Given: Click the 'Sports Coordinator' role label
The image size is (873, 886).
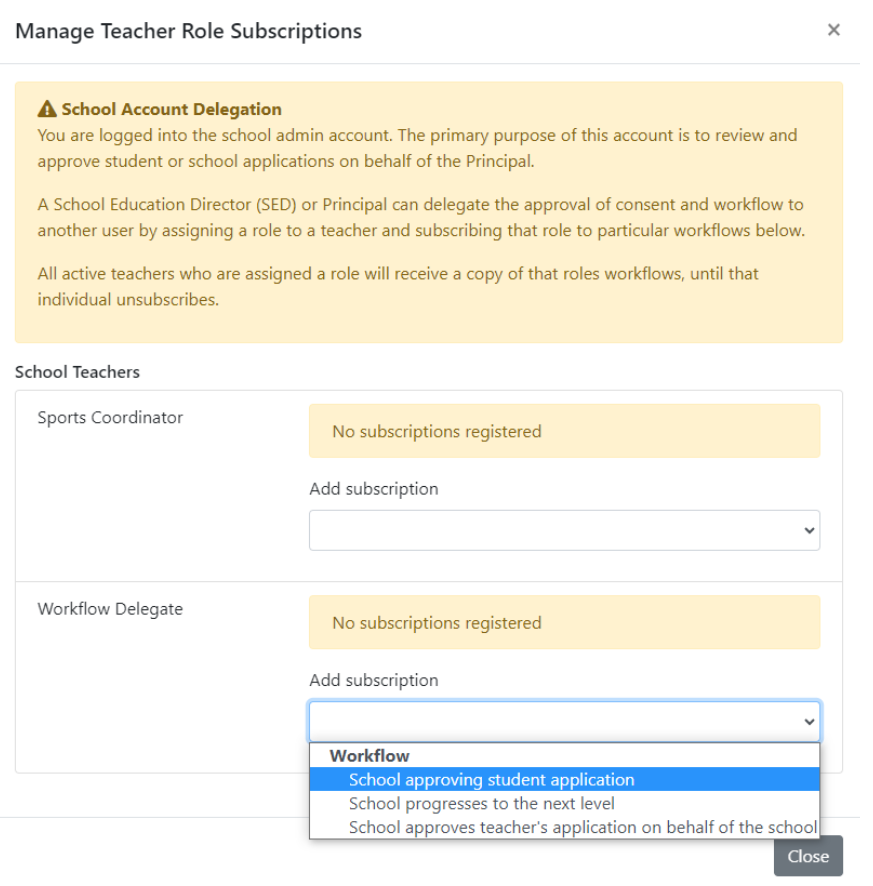Looking at the screenshot, I should click(110, 418).
